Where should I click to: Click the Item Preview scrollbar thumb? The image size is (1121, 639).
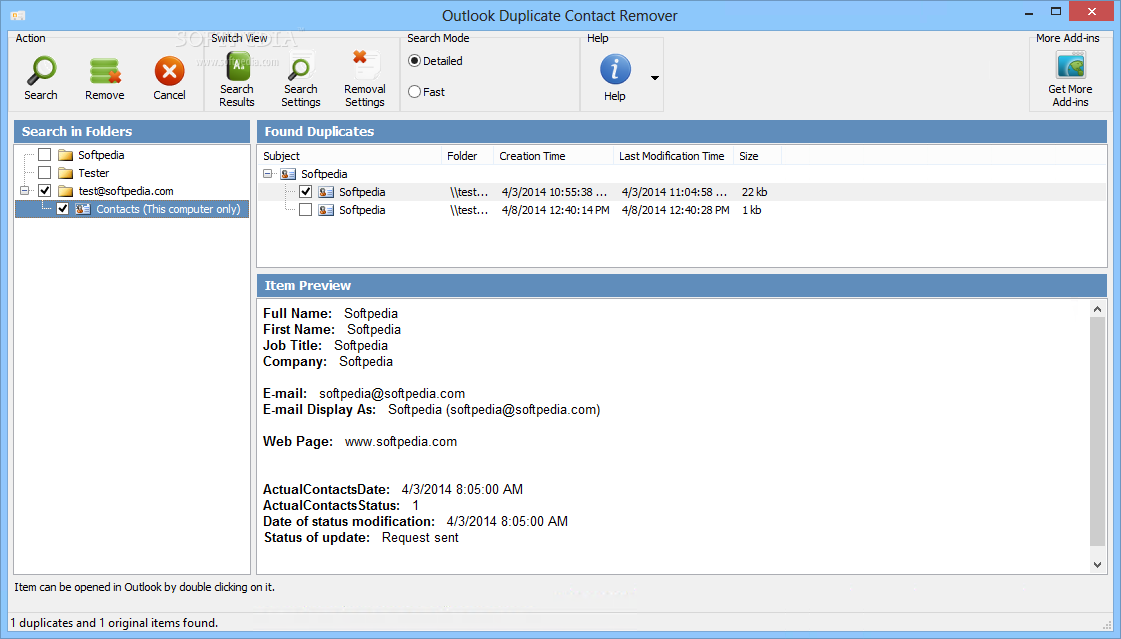tap(1097, 431)
